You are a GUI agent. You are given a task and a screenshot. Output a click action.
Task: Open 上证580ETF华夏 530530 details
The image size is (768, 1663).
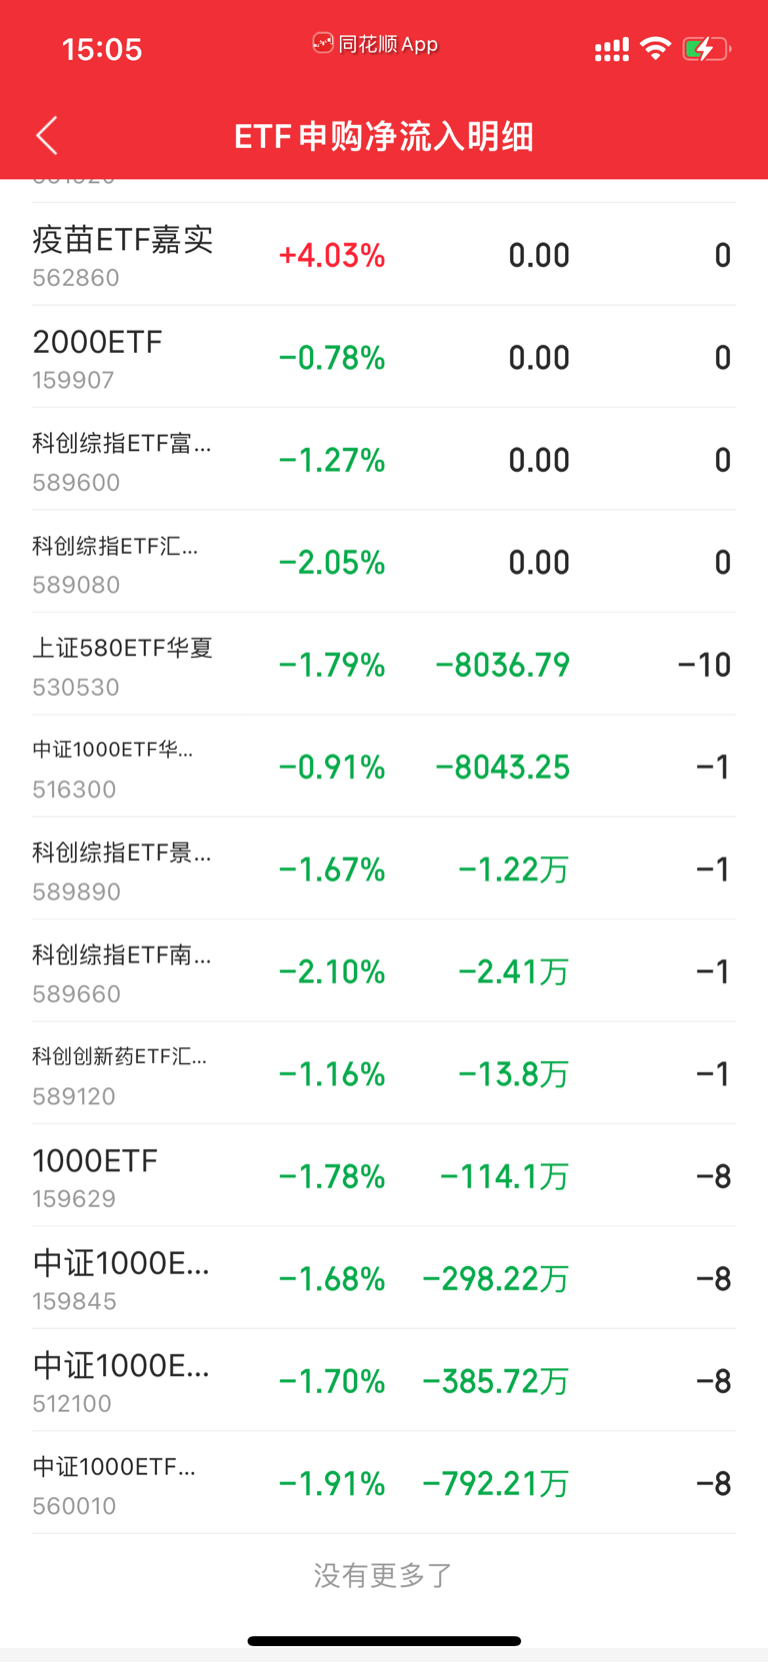[384, 665]
